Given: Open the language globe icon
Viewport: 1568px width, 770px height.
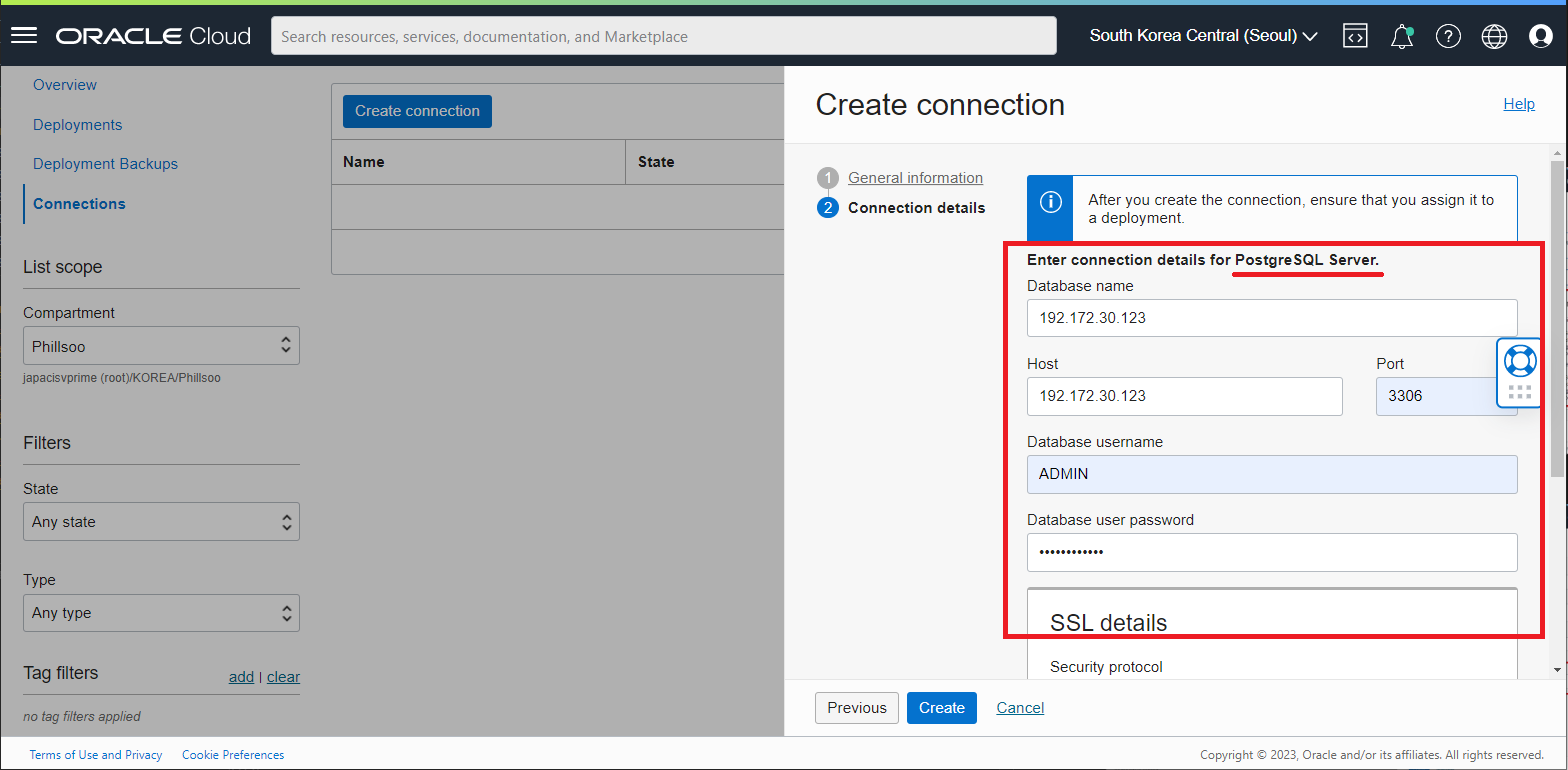Looking at the screenshot, I should tap(1494, 36).
